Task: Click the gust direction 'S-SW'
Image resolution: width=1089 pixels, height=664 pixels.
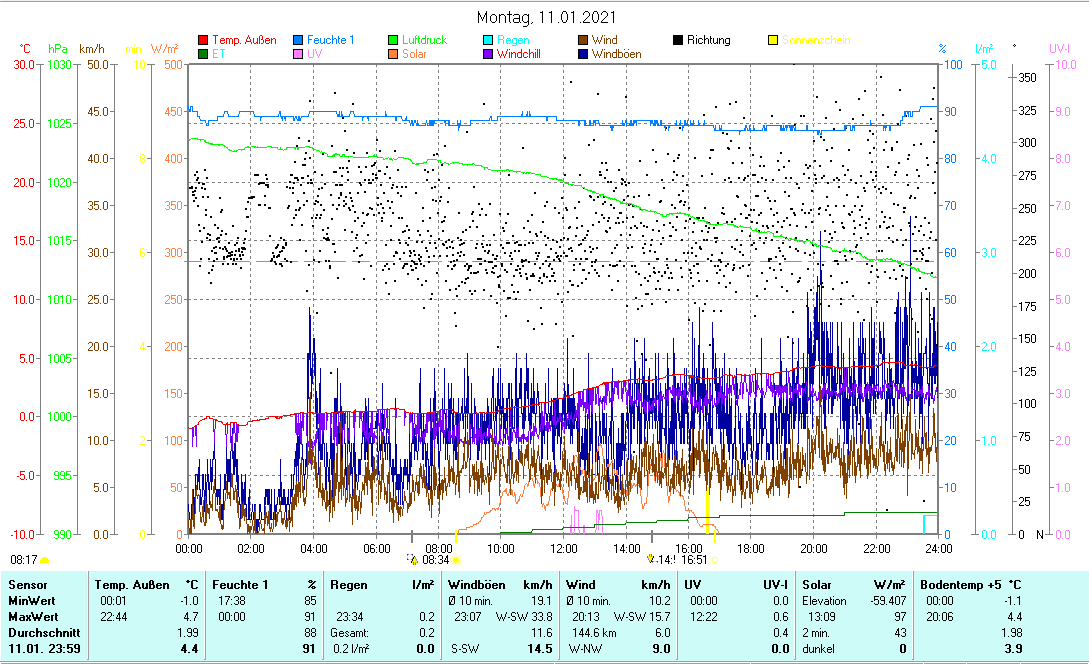Action: point(465,649)
